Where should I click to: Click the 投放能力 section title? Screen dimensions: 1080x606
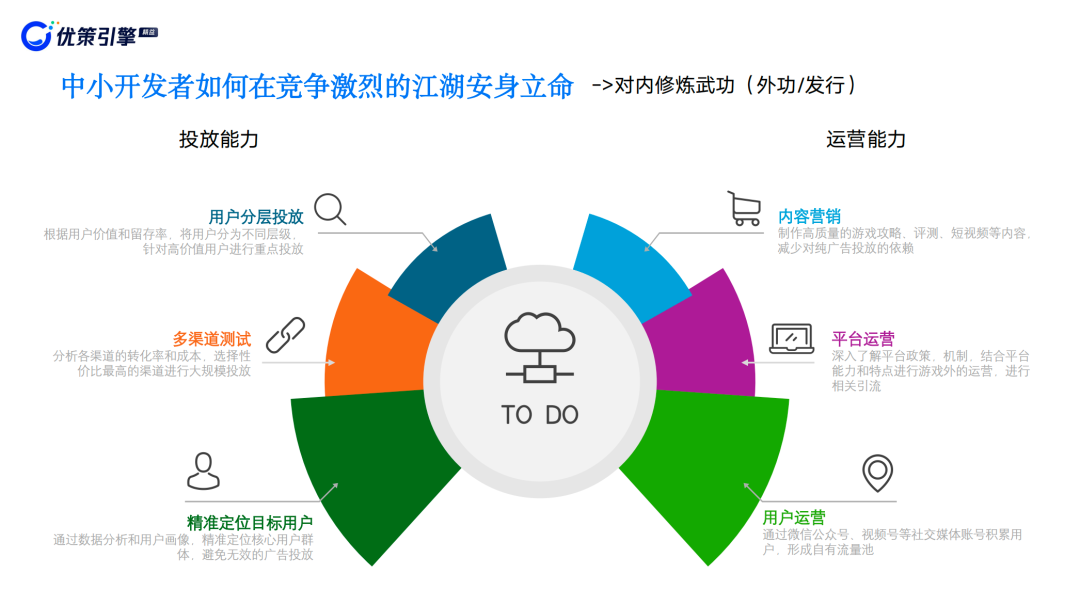tap(218, 139)
